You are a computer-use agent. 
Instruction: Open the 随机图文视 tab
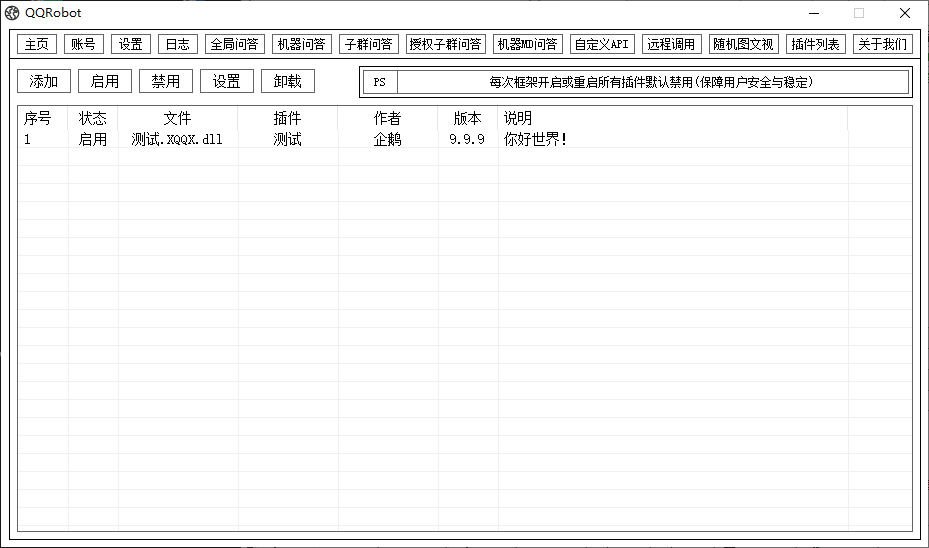[x=743, y=44]
